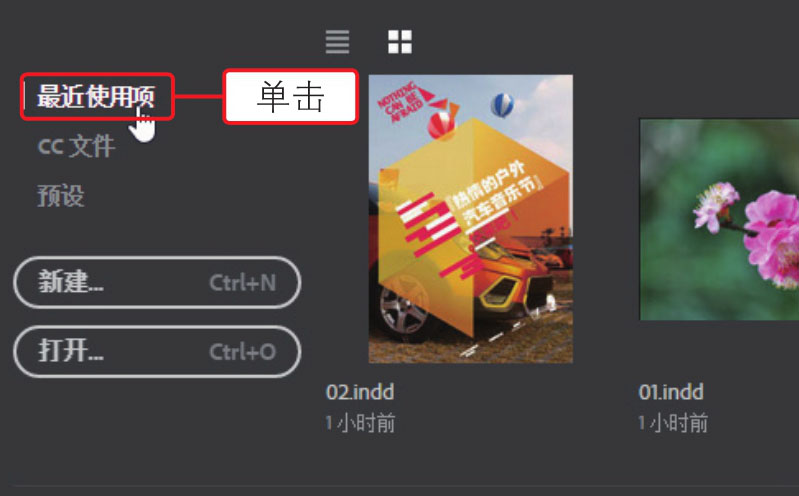Click the 新建... button

point(157,282)
